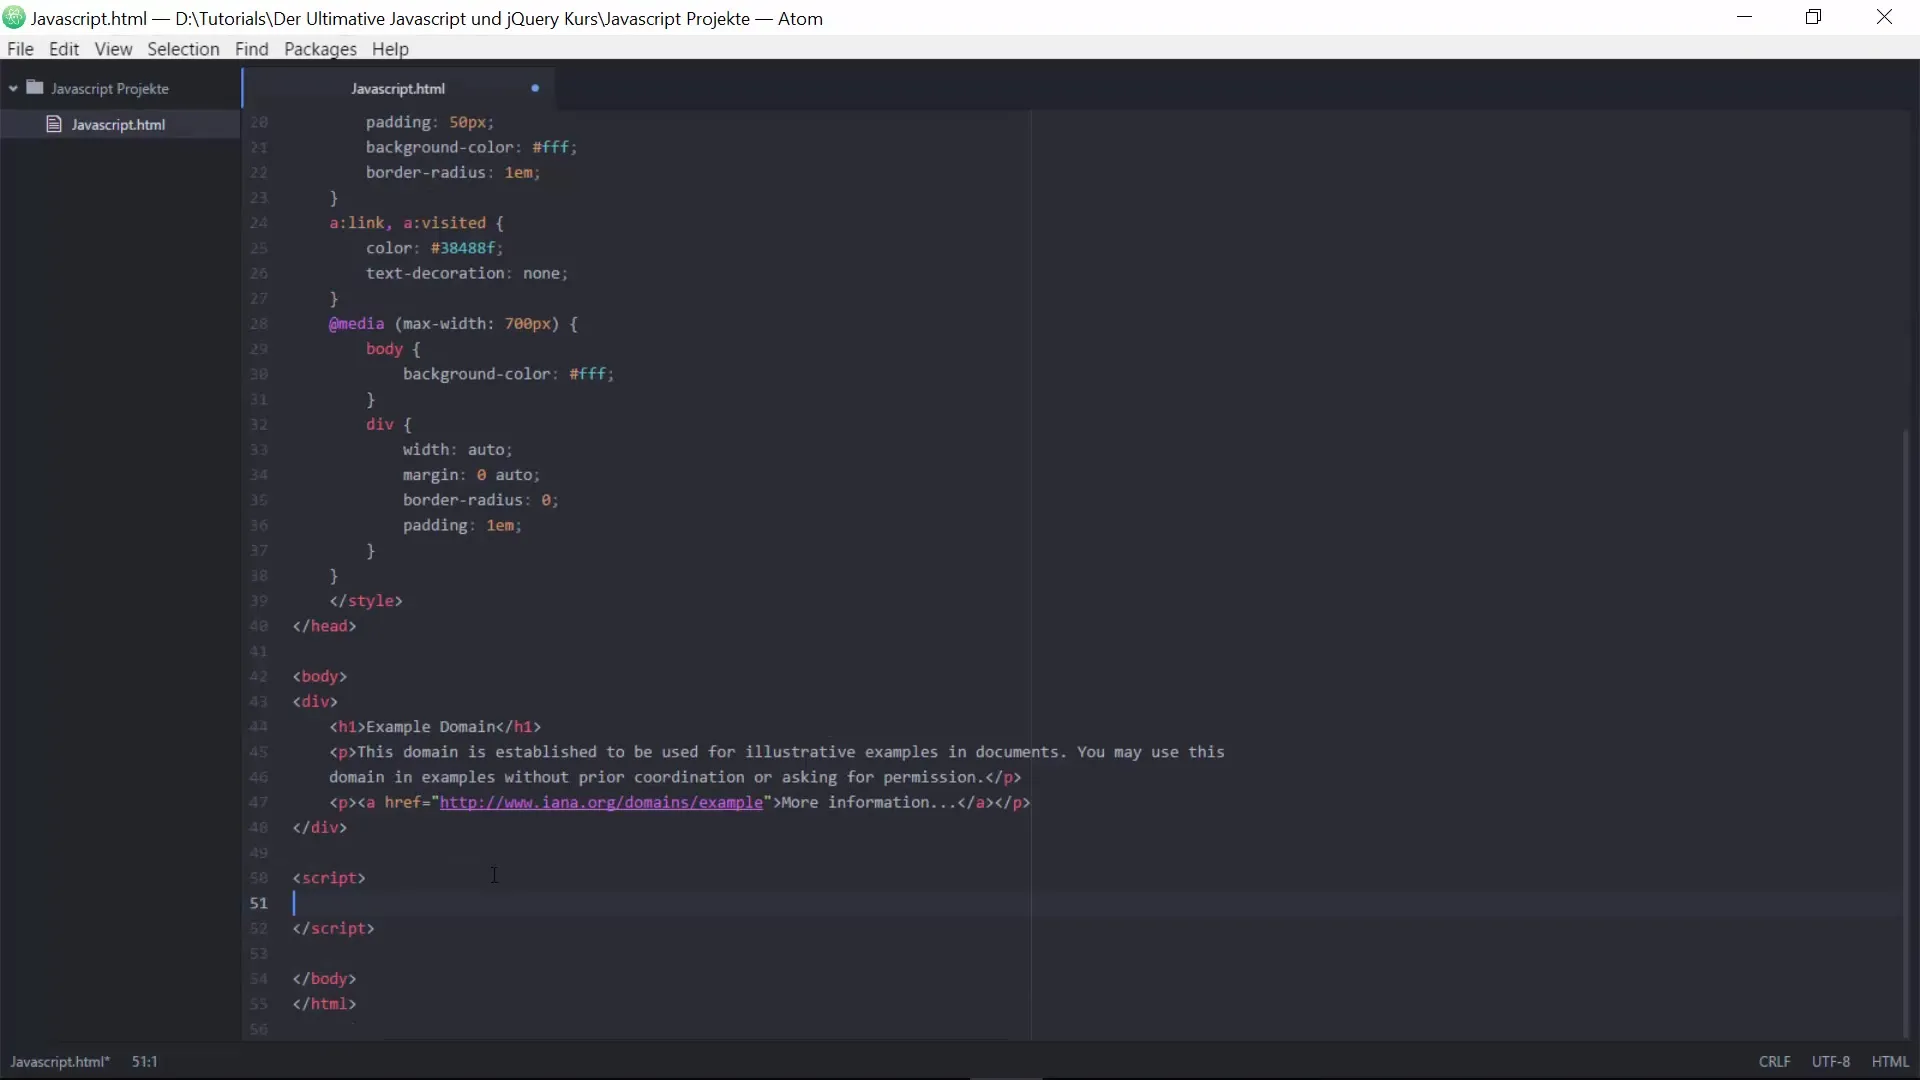Open the Find menu
1920x1080 pixels.
(x=251, y=49)
